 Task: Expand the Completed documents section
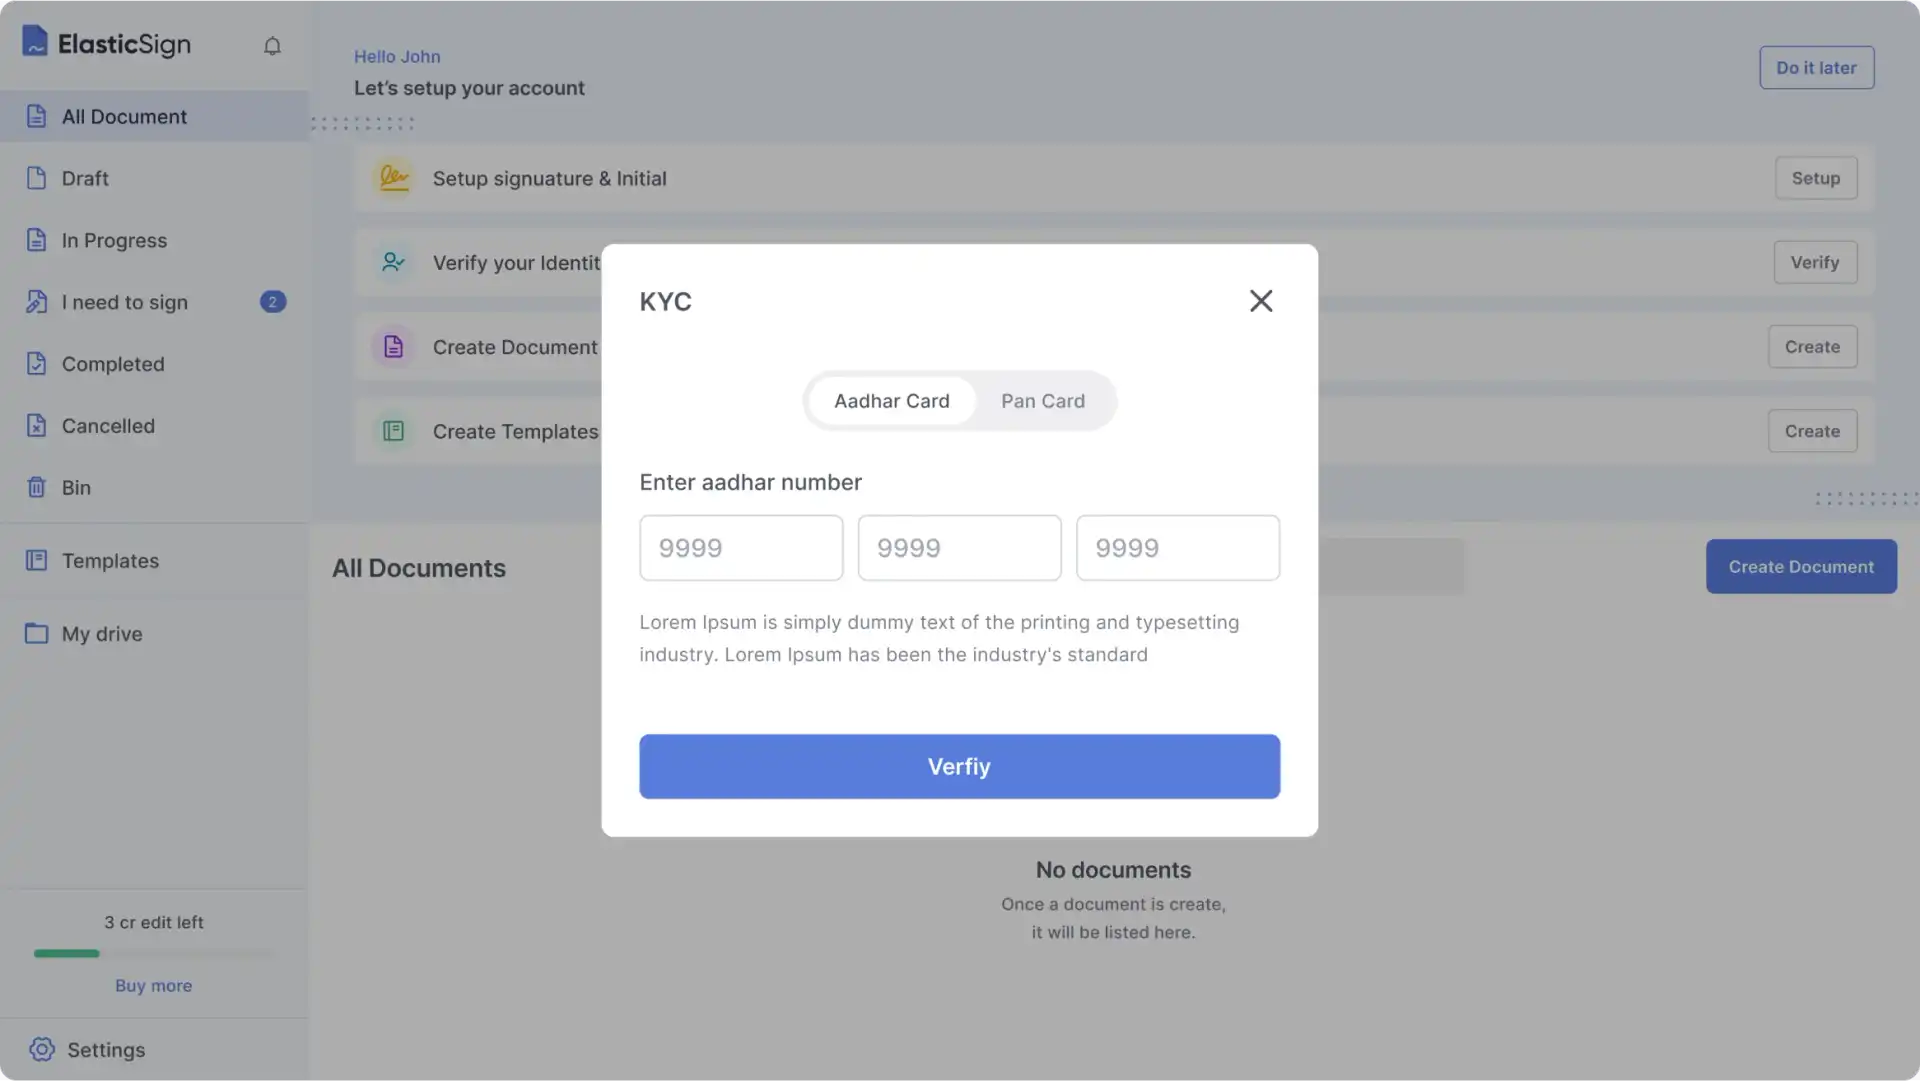pos(112,363)
